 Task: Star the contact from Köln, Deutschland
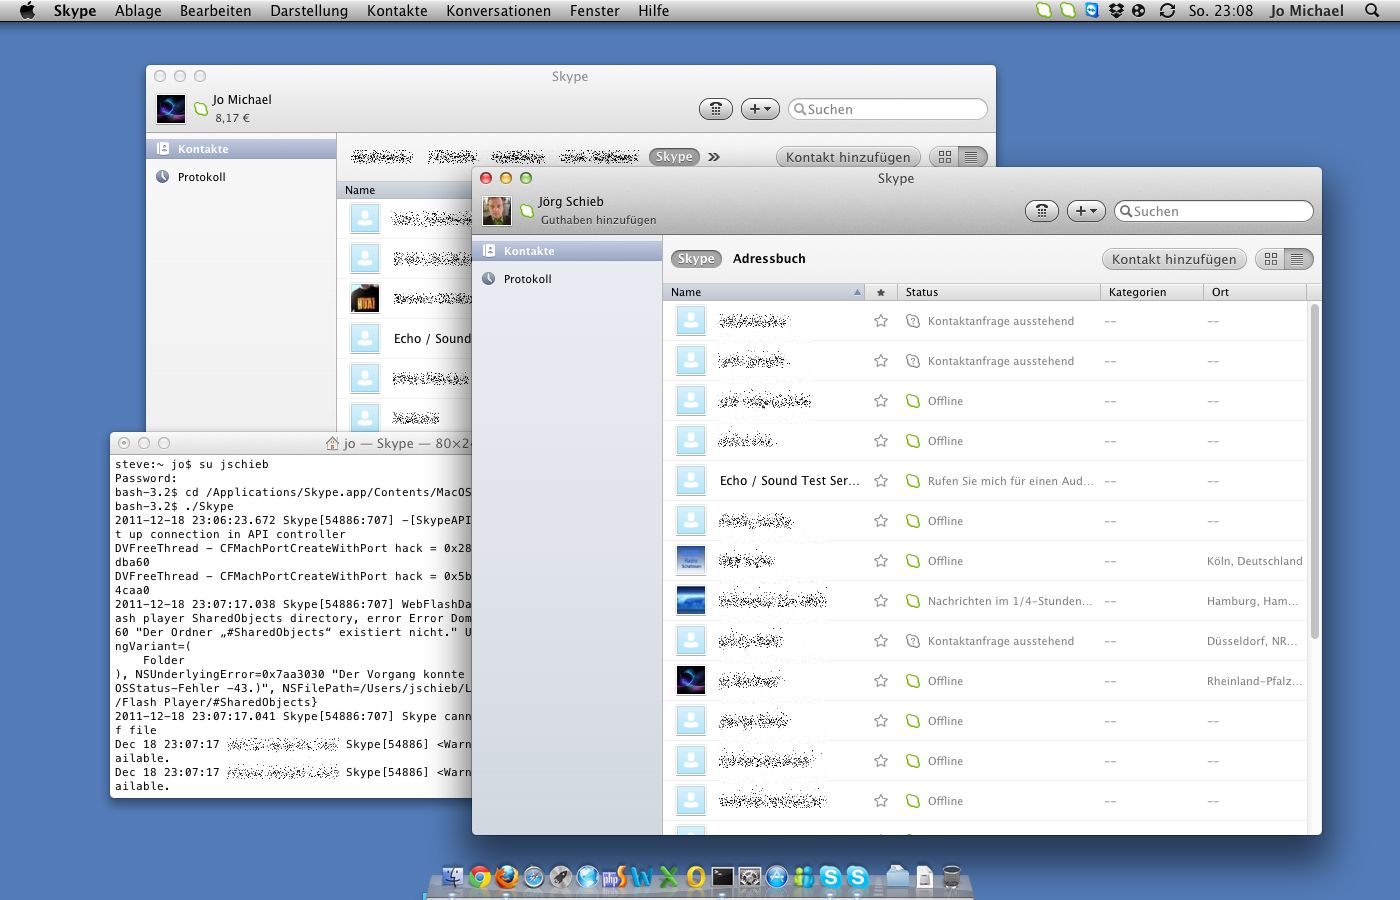(881, 561)
